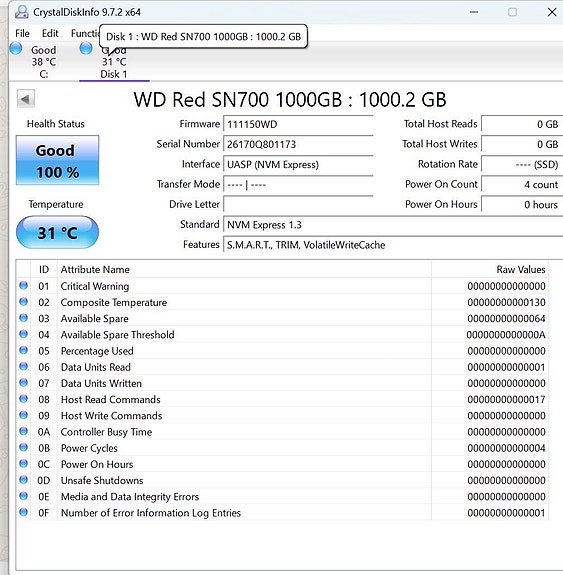The image size is (563, 575).
Task: Open the File menu
Action: [22, 33]
